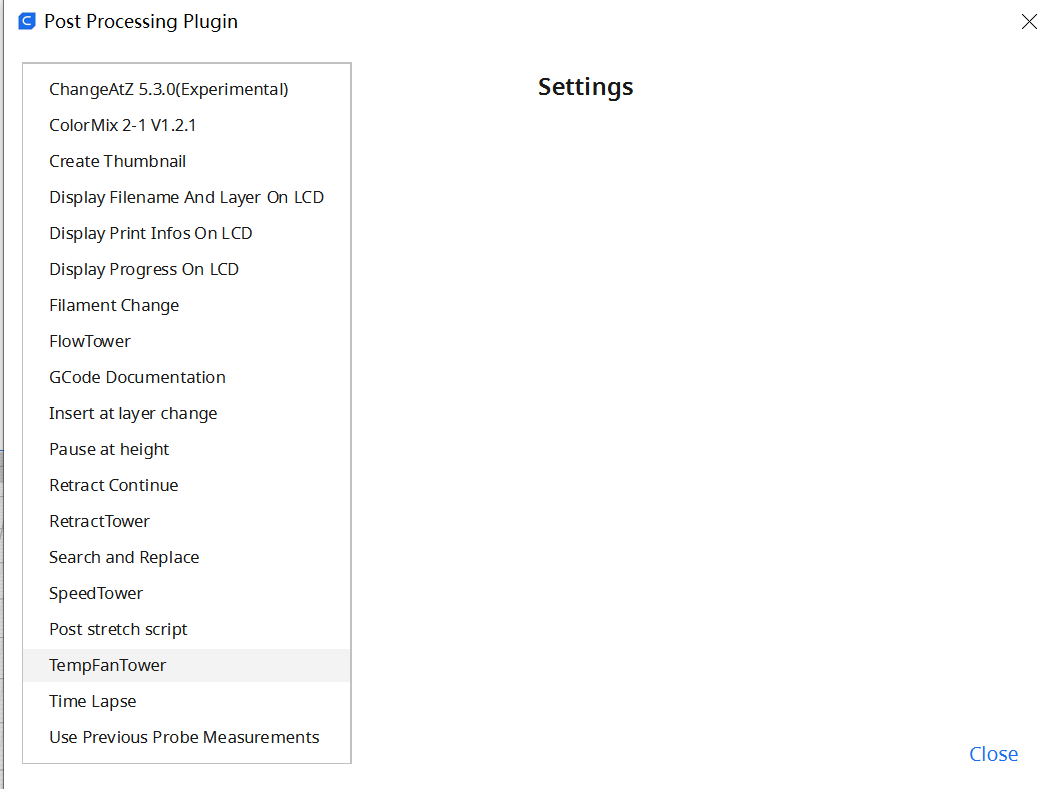
Task: Choose Search and Replace script
Action: [x=187, y=558]
